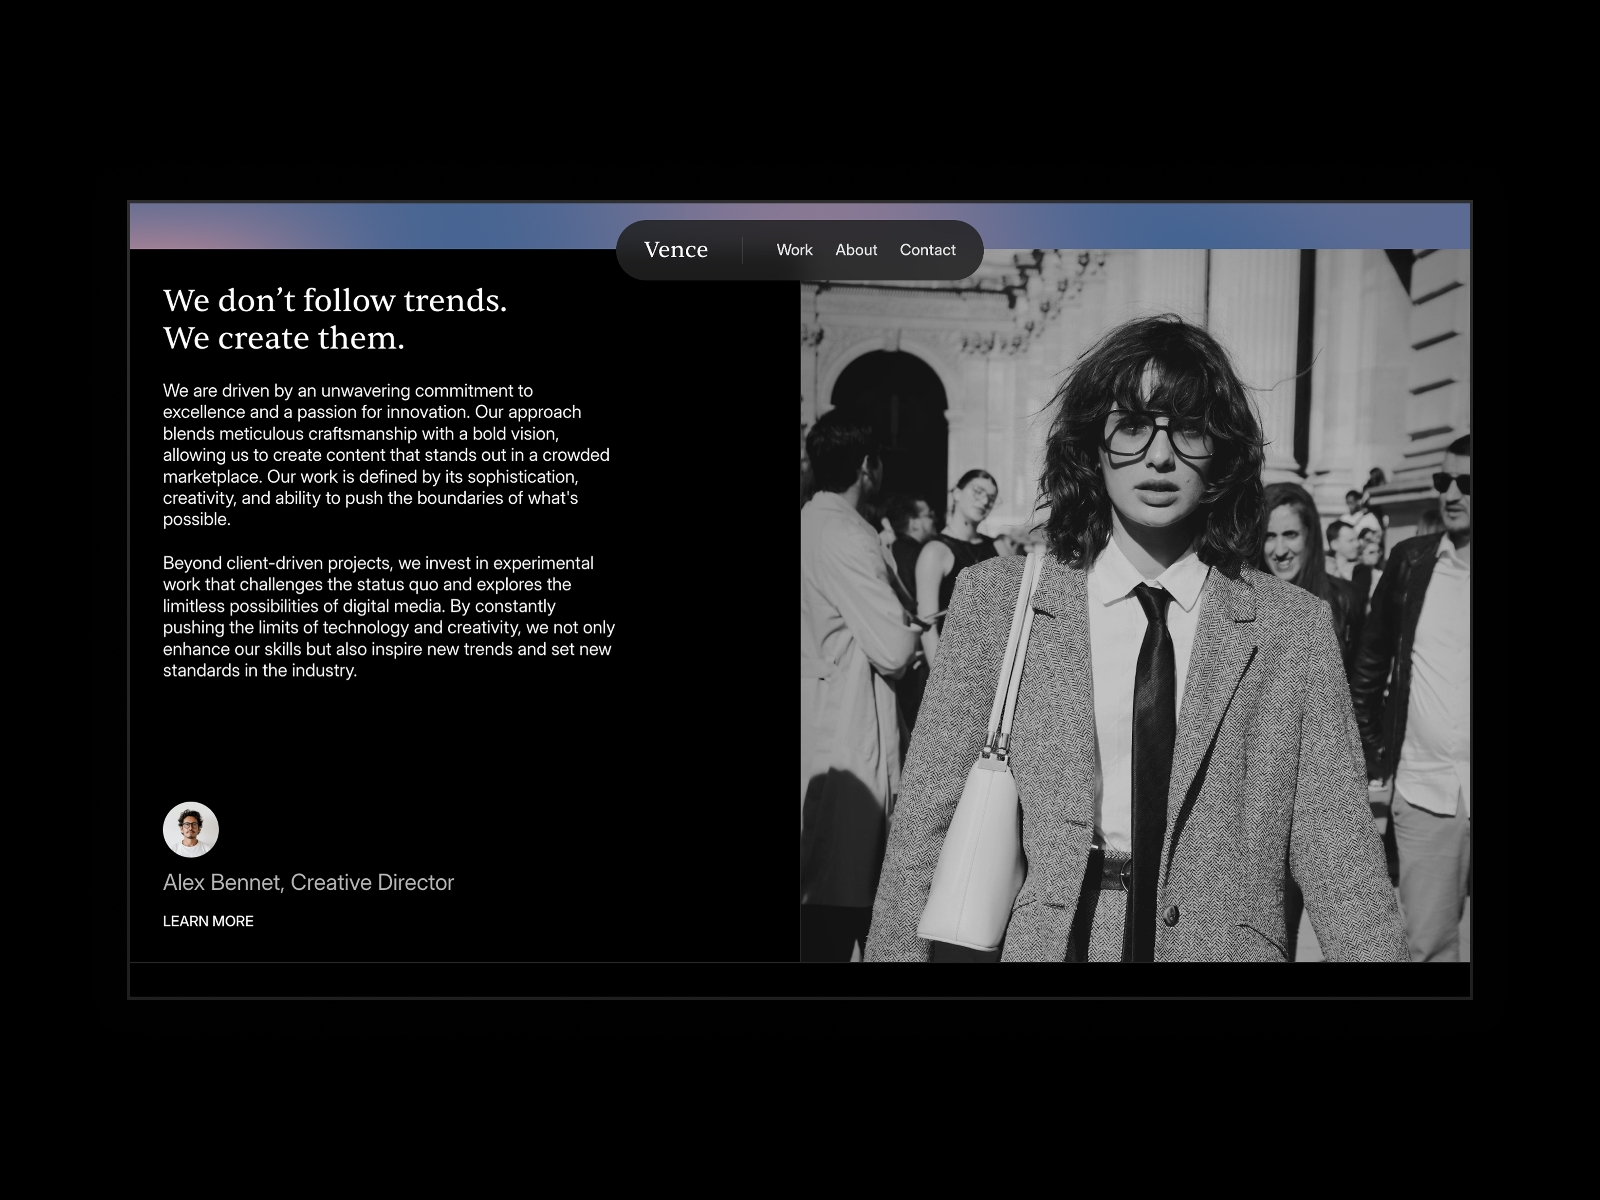The image size is (1600, 1200).
Task: Select the Work nav label
Action: point(795,250)
